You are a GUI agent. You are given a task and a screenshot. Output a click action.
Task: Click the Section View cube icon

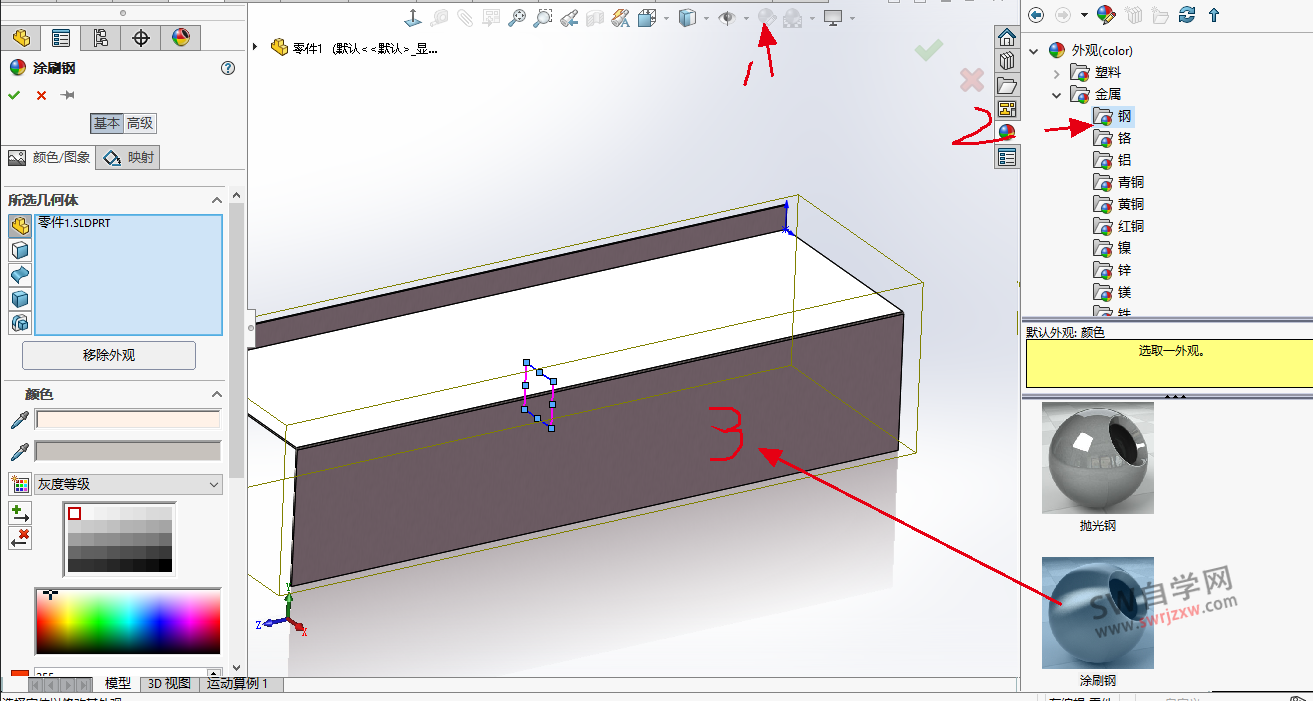688,17
